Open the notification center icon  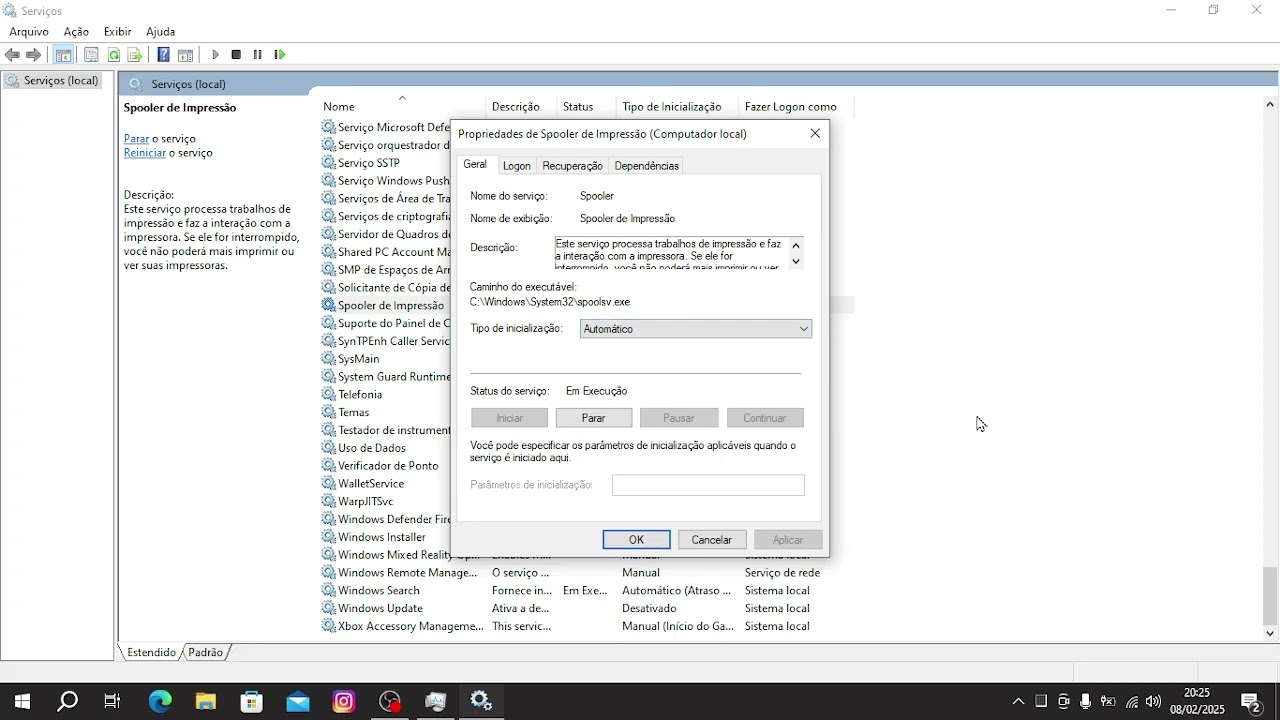point(1251,702)
